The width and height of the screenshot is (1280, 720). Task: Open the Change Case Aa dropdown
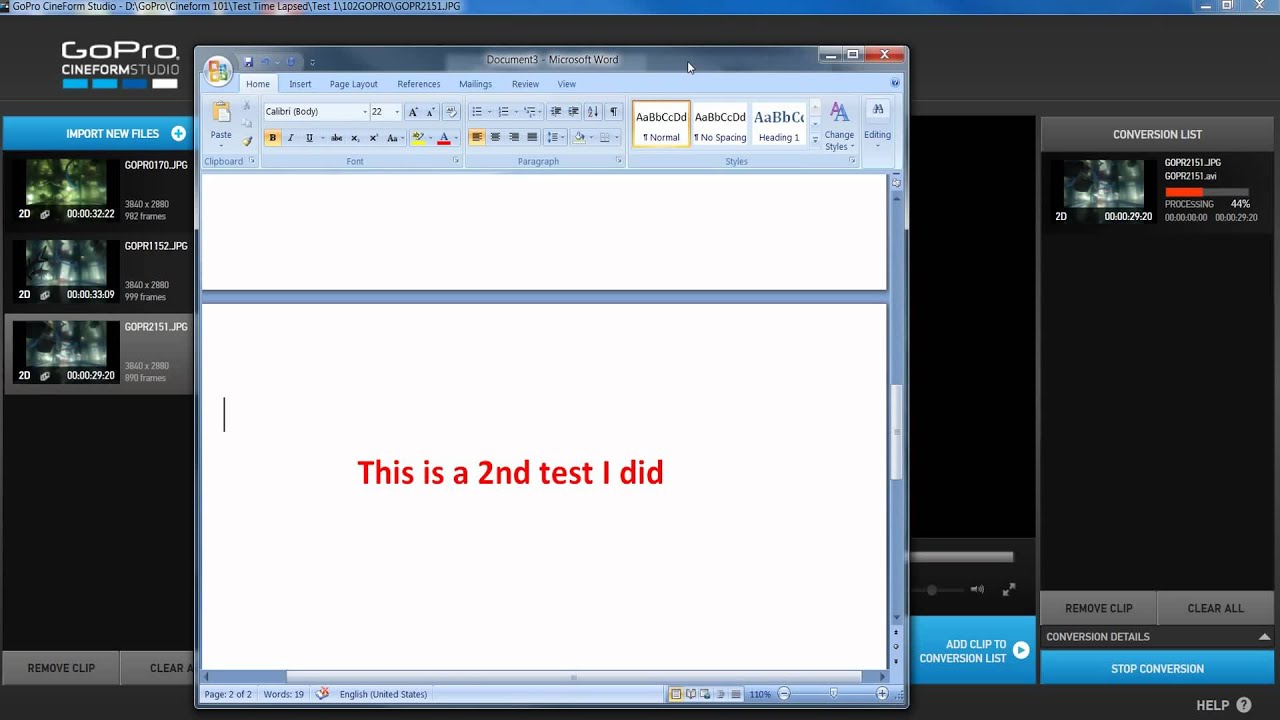394,138
